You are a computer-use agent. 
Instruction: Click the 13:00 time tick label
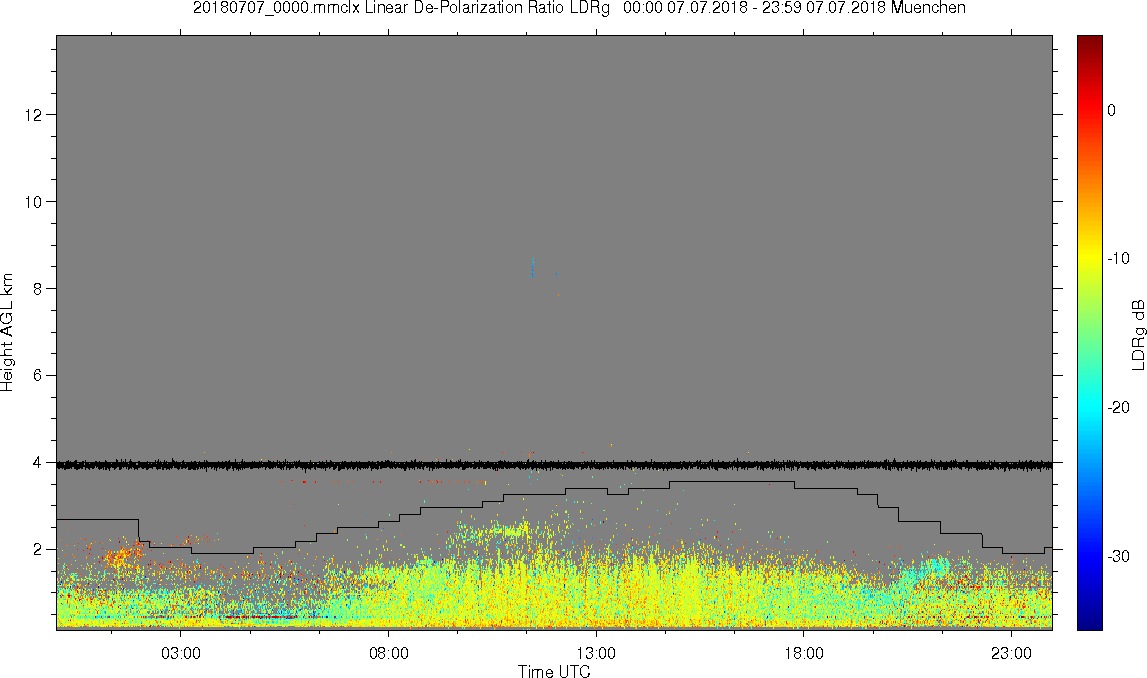click(596, 653)
